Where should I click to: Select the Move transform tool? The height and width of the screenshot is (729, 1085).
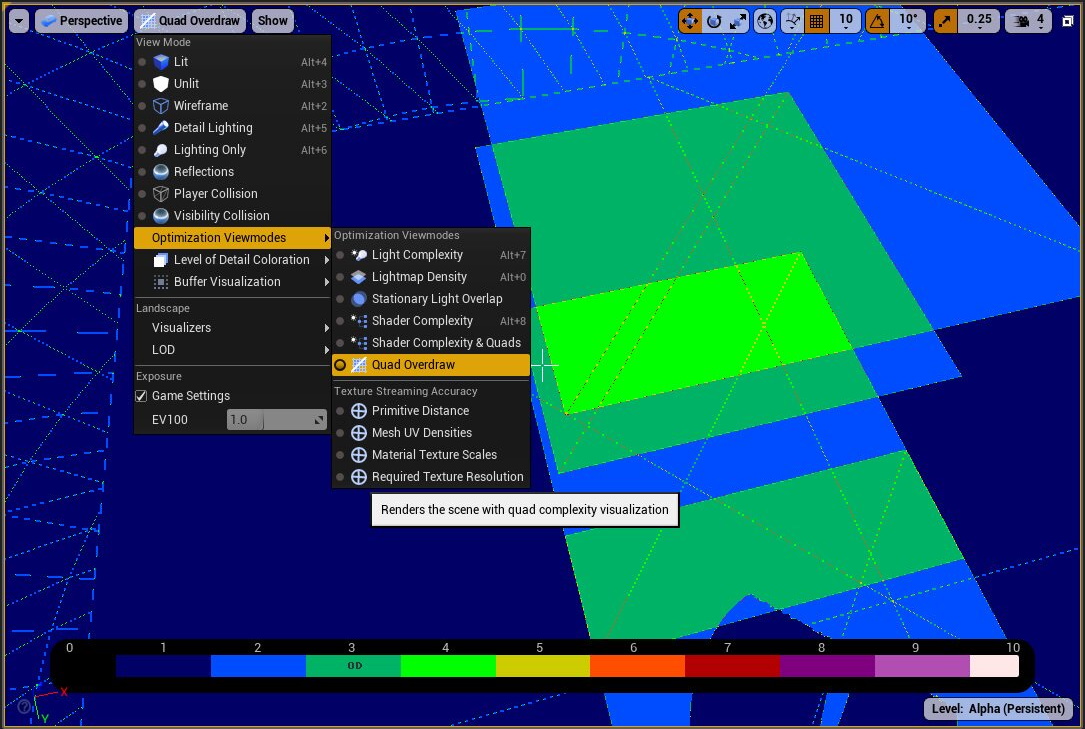tap(691, 20)
